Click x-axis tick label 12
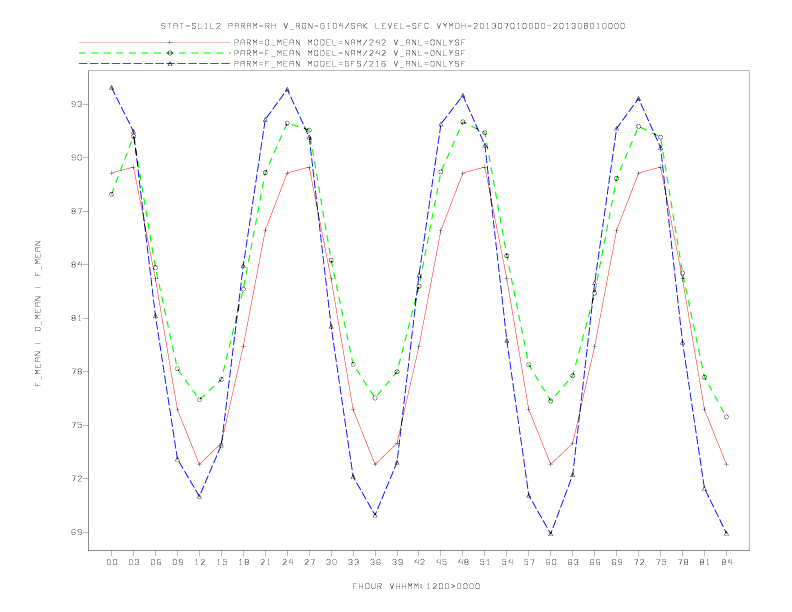The height and width of the screenshot is (612, 792). pos(200,562)
